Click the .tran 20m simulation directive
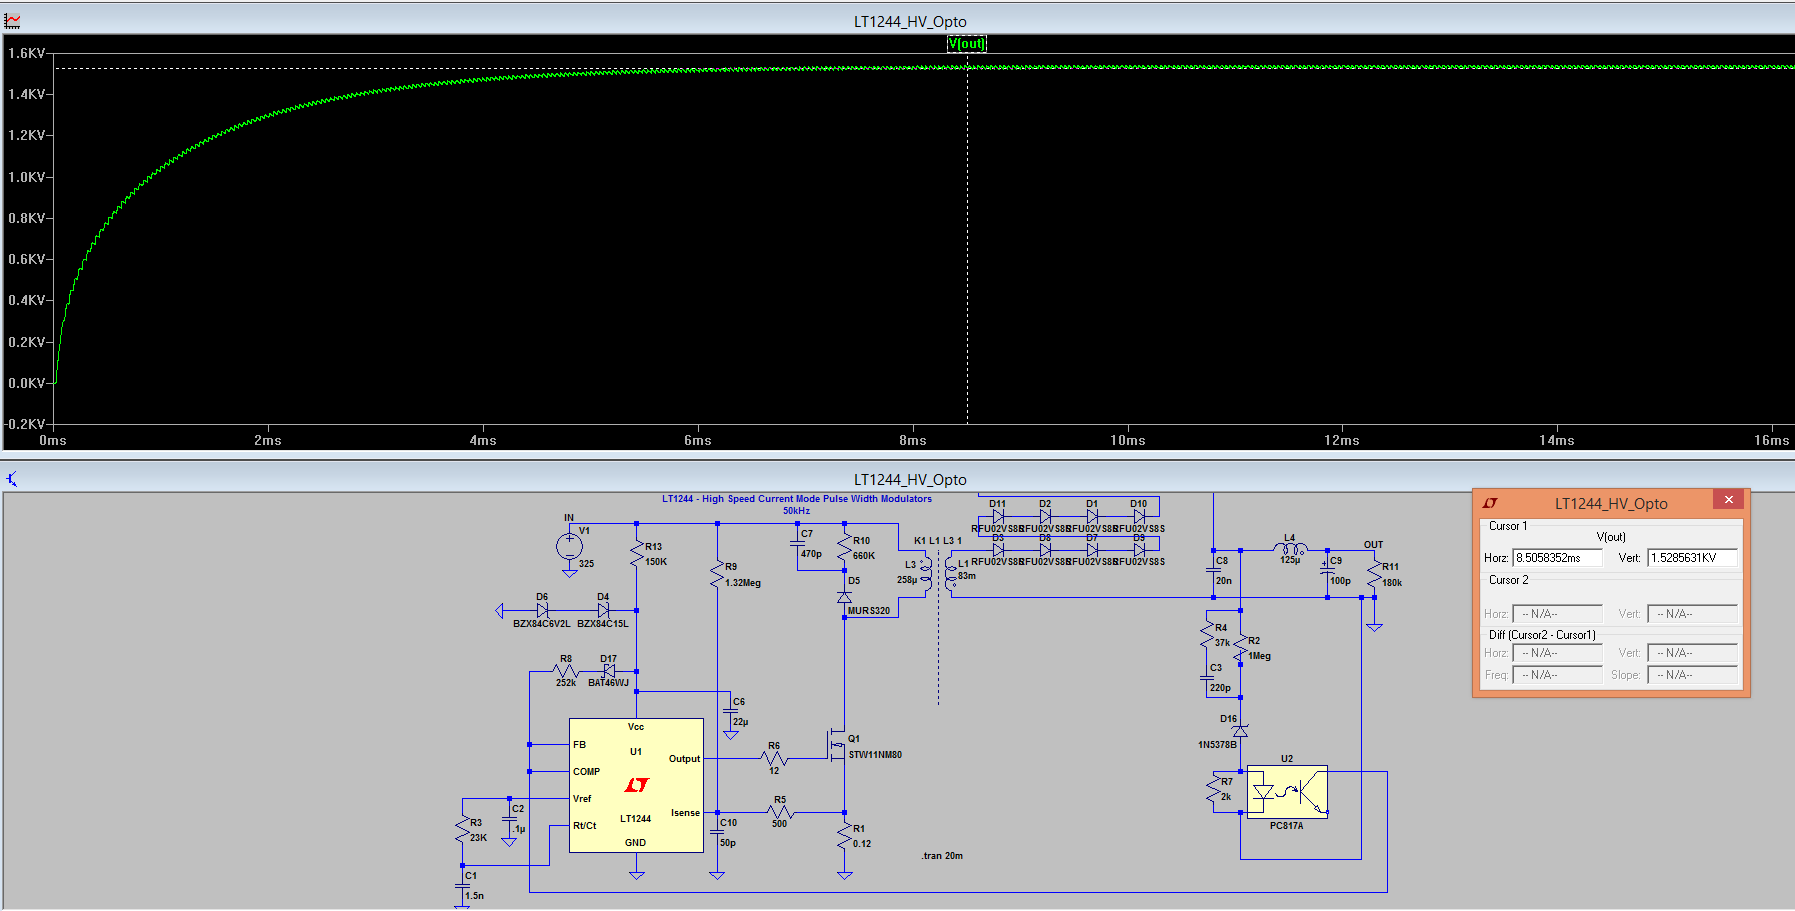 (x=942, y=856)
